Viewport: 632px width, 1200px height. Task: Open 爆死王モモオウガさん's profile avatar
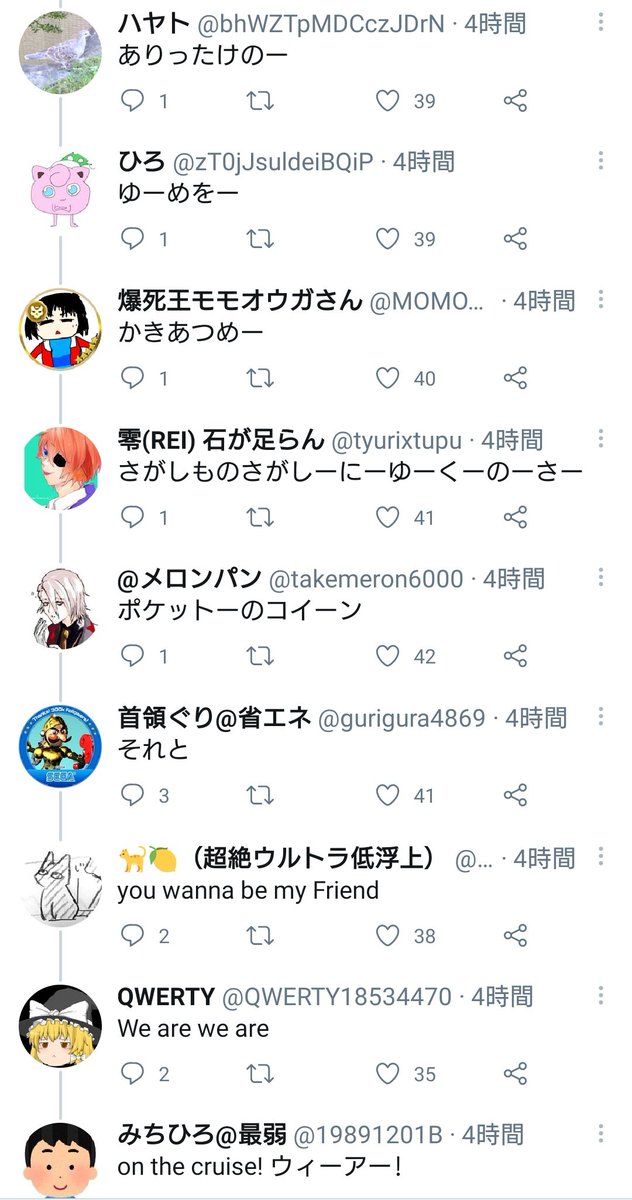coord(60,329)
